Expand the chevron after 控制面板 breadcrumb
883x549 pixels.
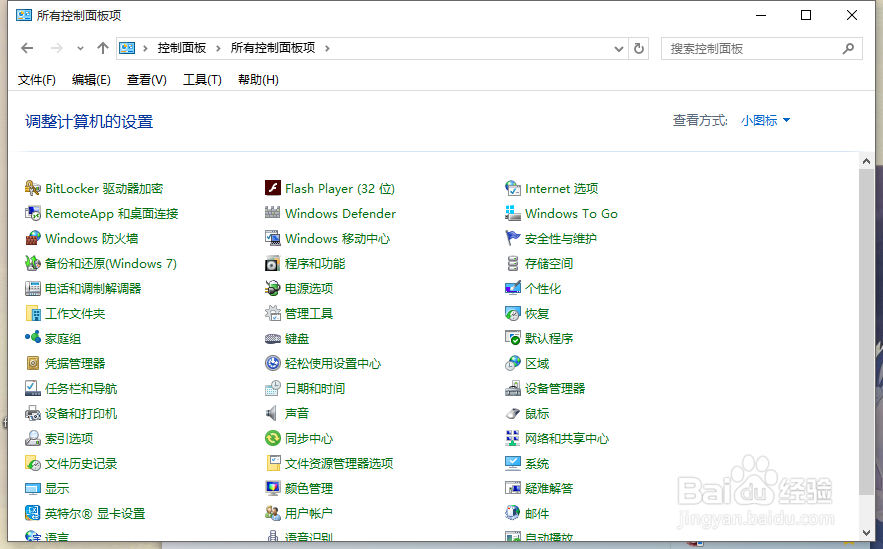click(218, 48)
